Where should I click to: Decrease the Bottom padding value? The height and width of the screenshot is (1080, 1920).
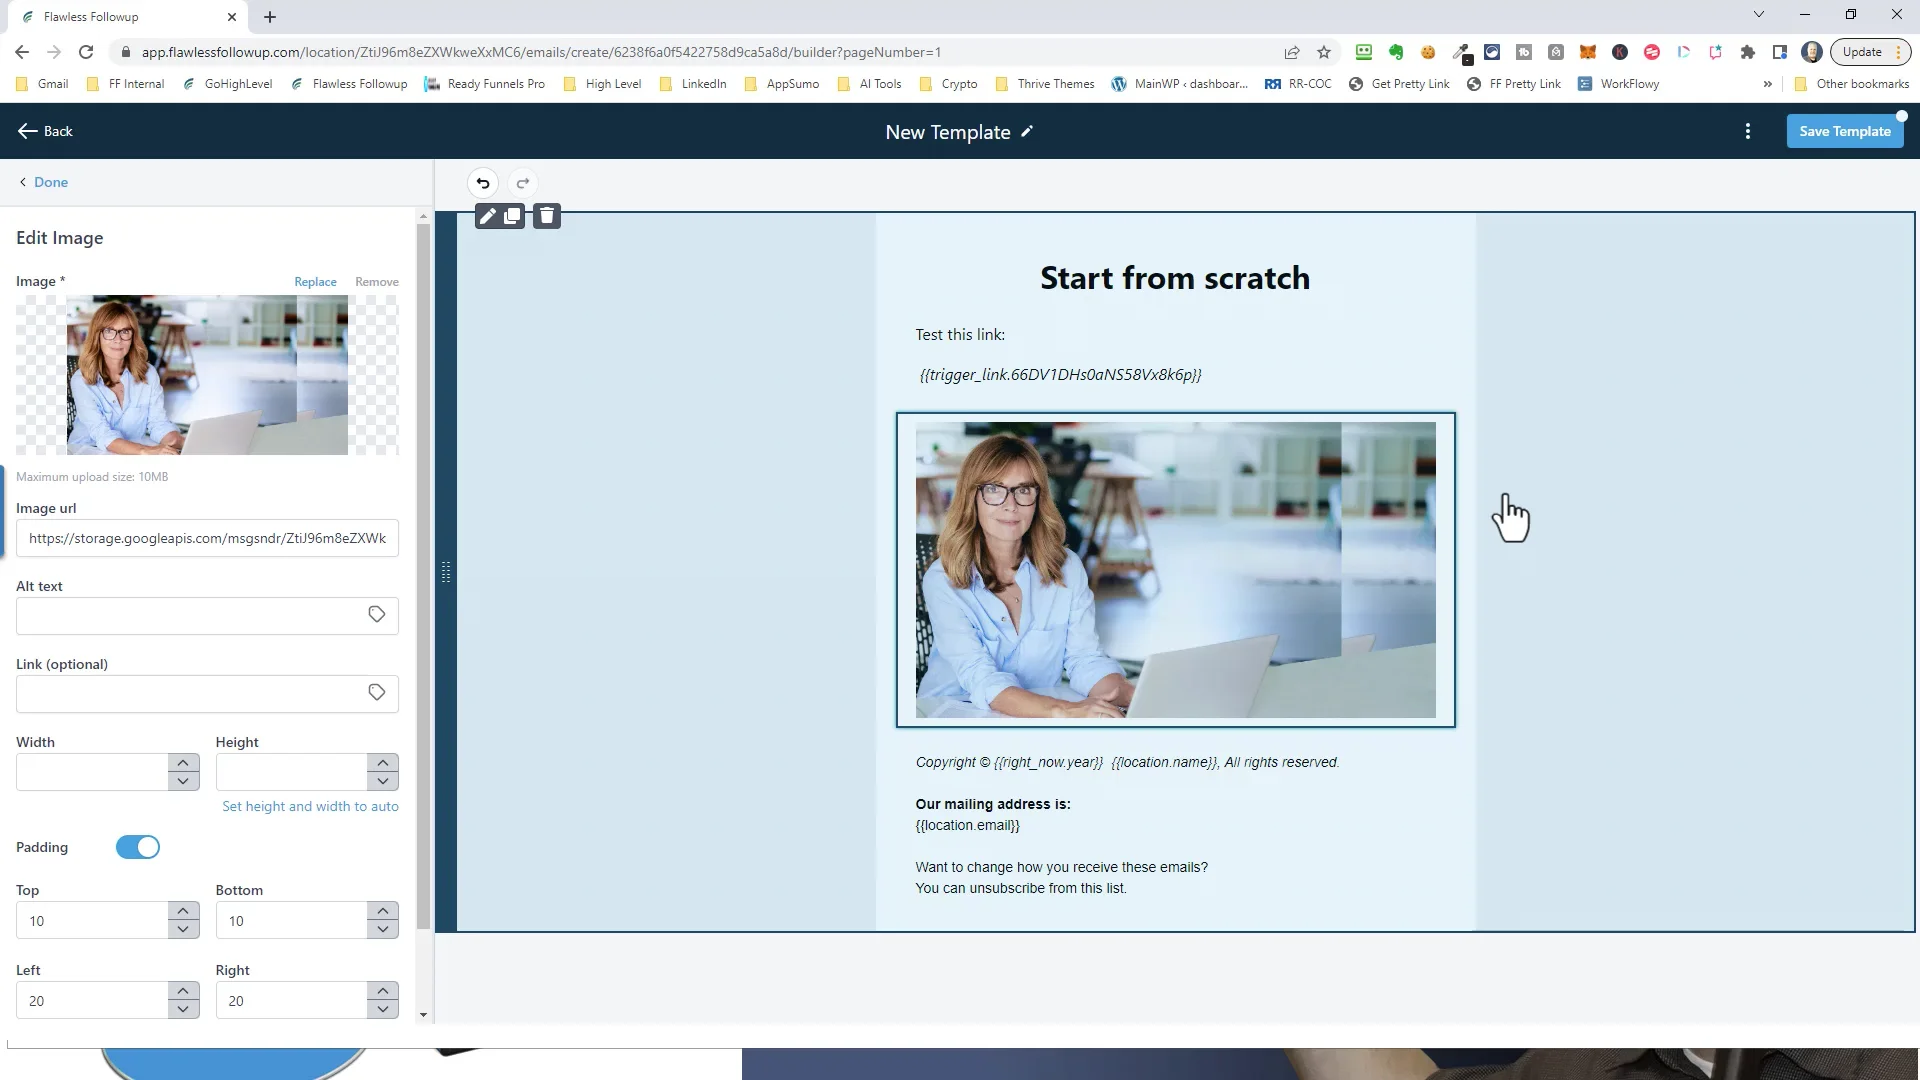[x=383, y=929]
